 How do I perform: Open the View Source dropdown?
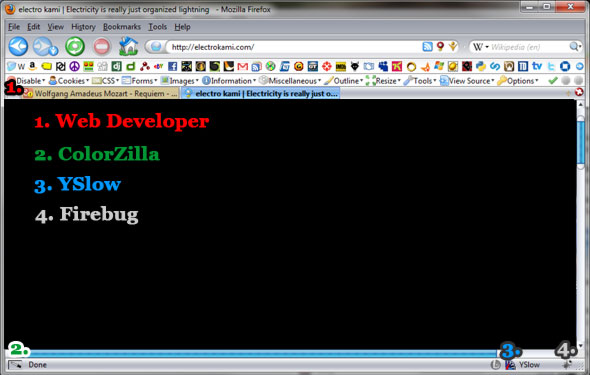[467, 80]
